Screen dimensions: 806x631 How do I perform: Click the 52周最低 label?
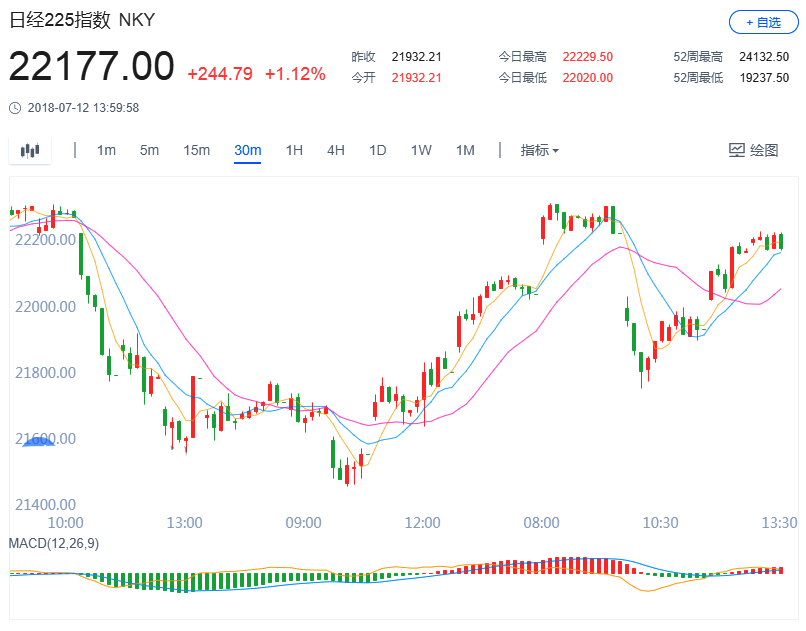pyautogui.click(x=698, y=78)
